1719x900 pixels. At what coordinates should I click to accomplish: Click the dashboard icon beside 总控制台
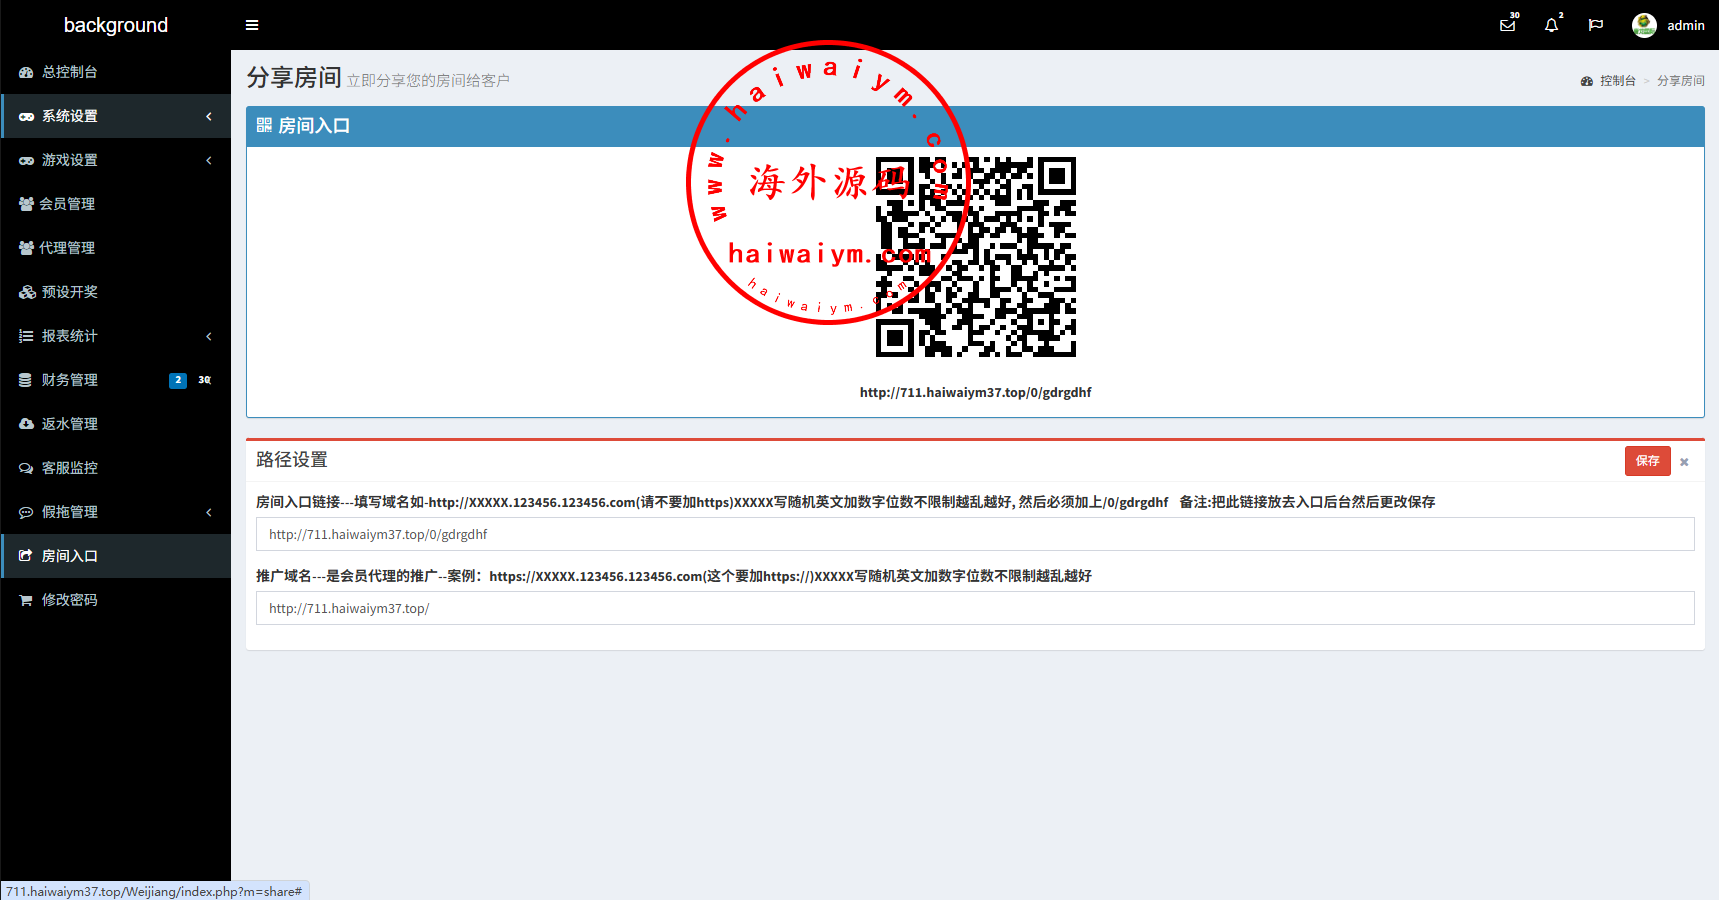click(x=26, y=72)
